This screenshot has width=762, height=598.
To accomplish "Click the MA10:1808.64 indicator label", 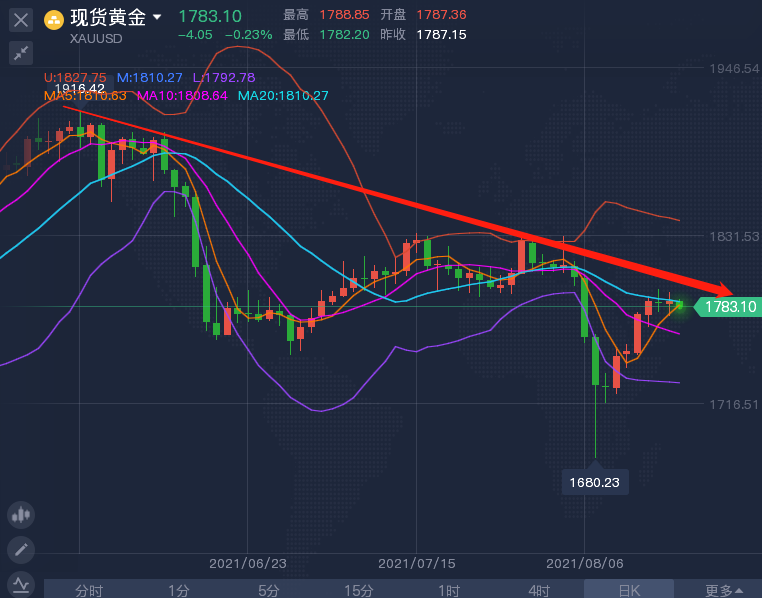I will 182,96.
